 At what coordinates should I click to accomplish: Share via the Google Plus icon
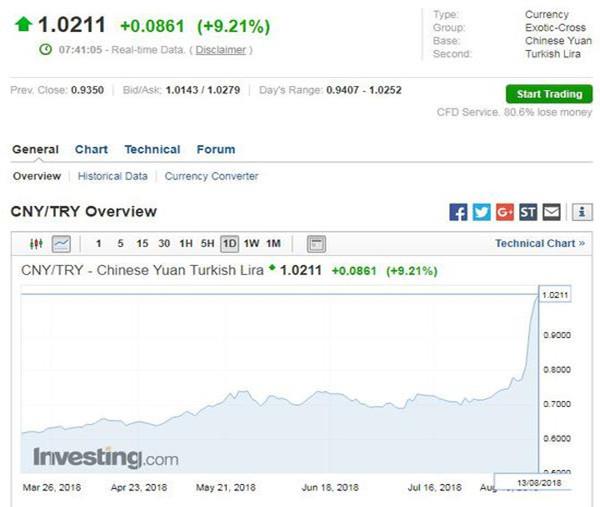(x=505, y=212)
